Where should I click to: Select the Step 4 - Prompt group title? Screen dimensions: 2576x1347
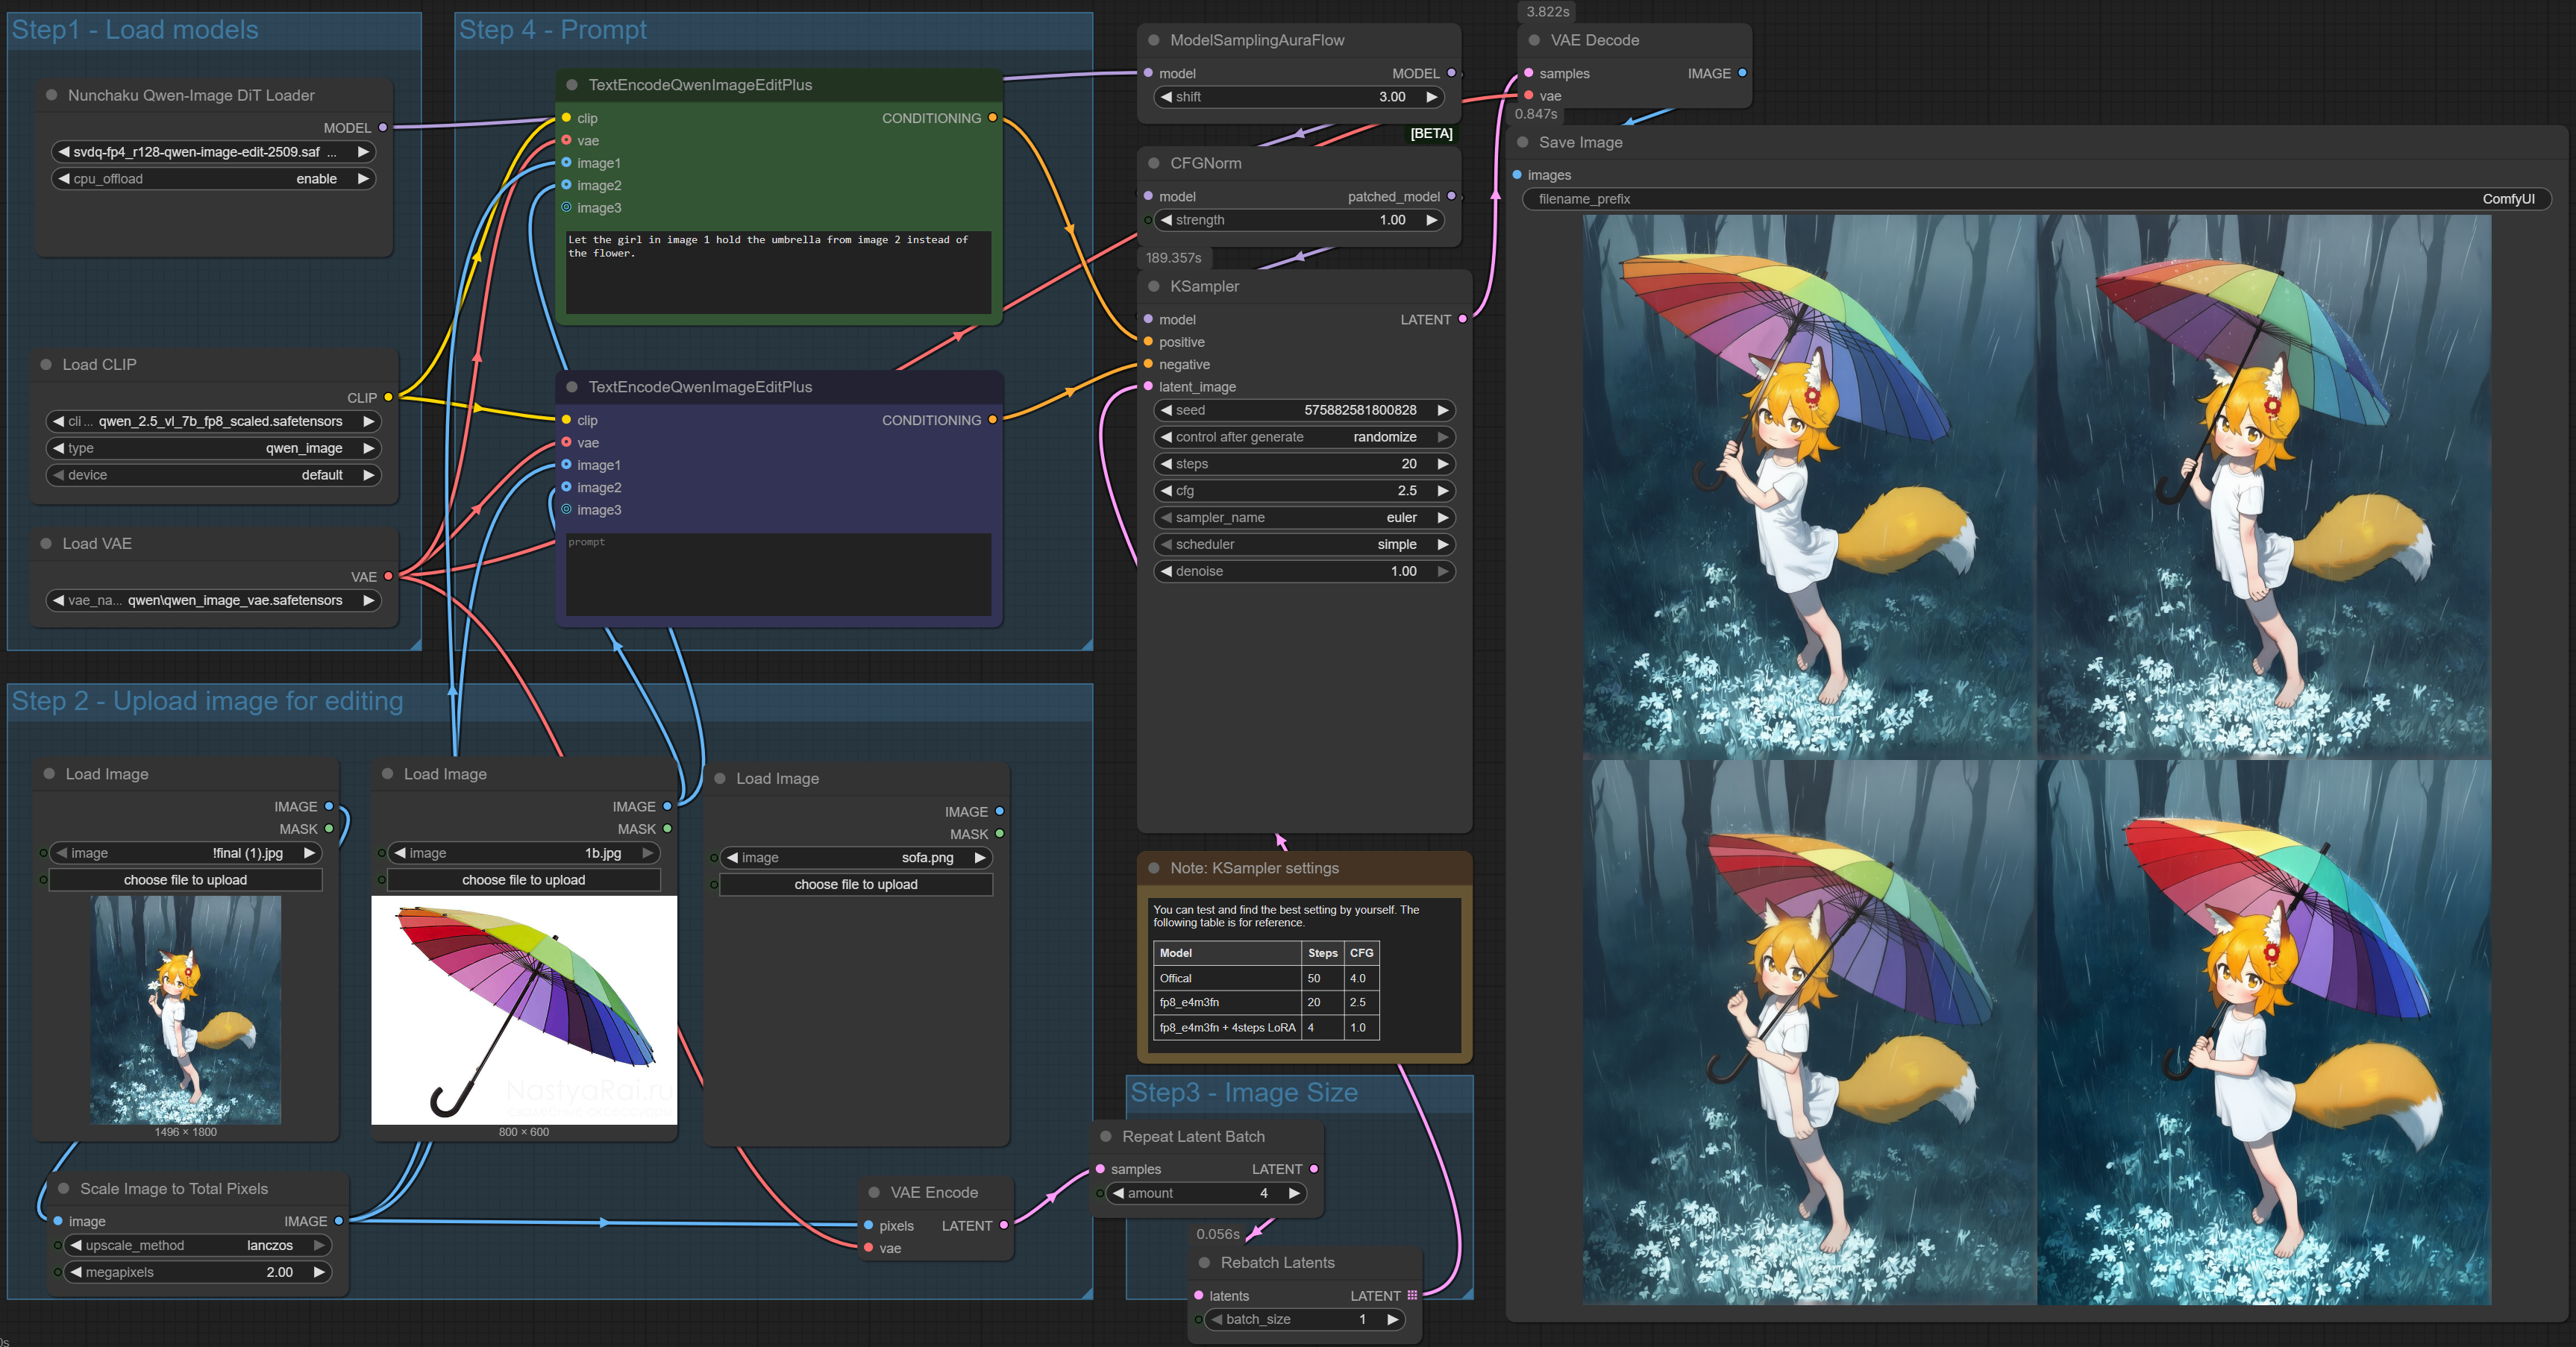point(552,30)
